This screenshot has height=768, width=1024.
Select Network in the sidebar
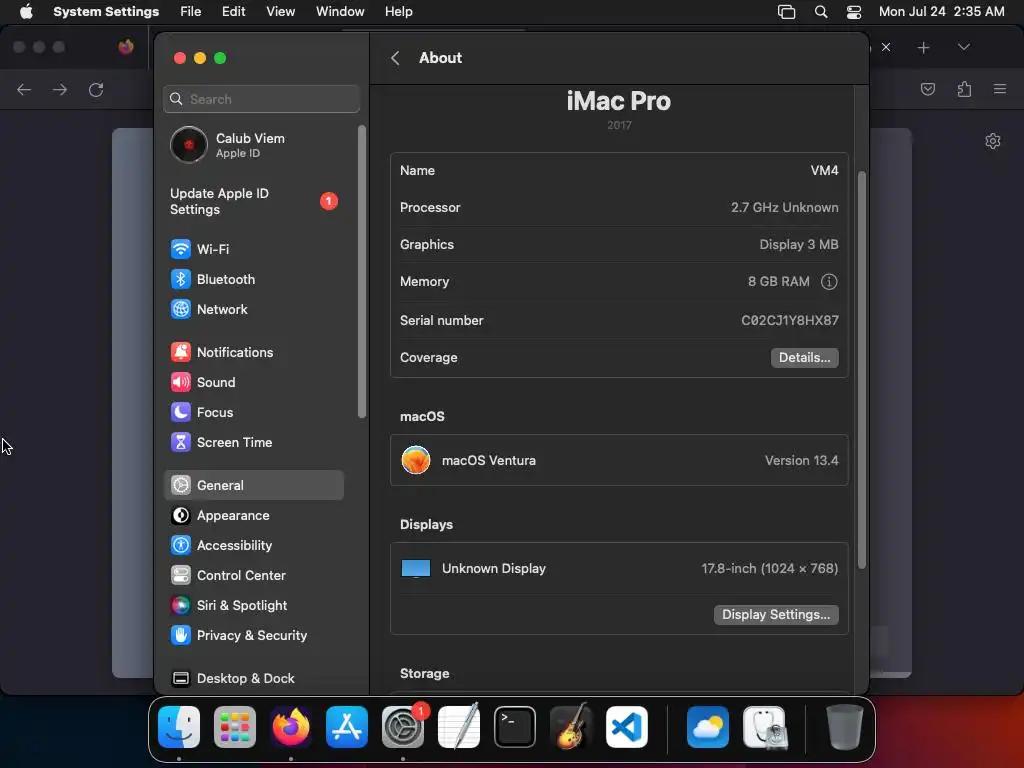[x=253, y=309]
